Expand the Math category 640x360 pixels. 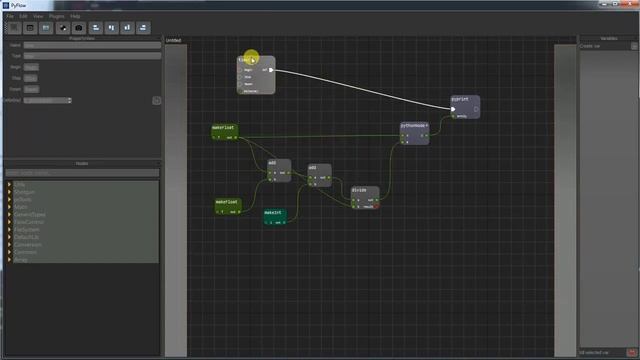[9, 207]
